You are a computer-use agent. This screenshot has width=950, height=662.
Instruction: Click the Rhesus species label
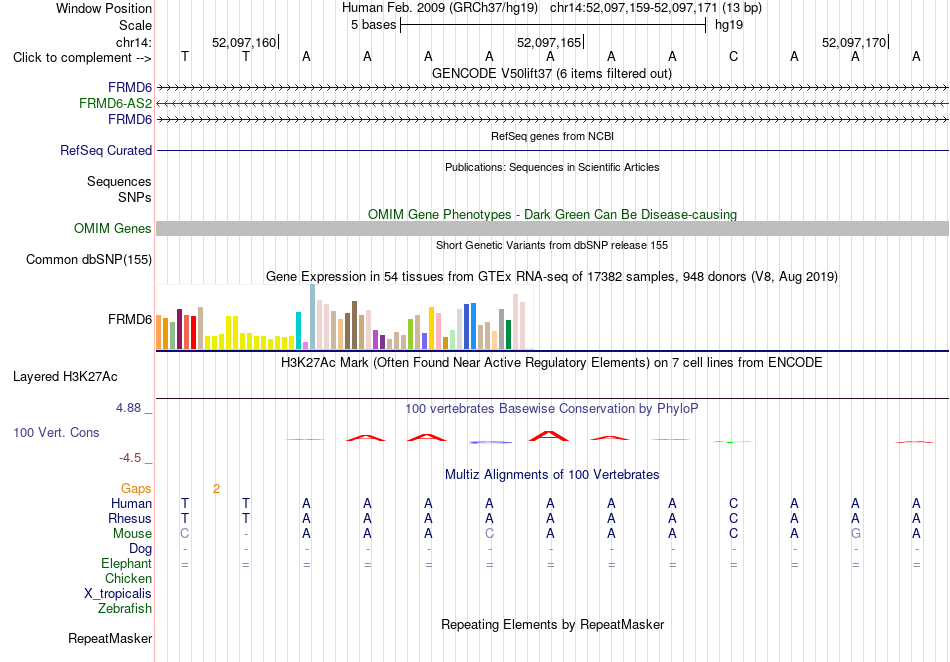pyautogui.click(x=130, y=518)
